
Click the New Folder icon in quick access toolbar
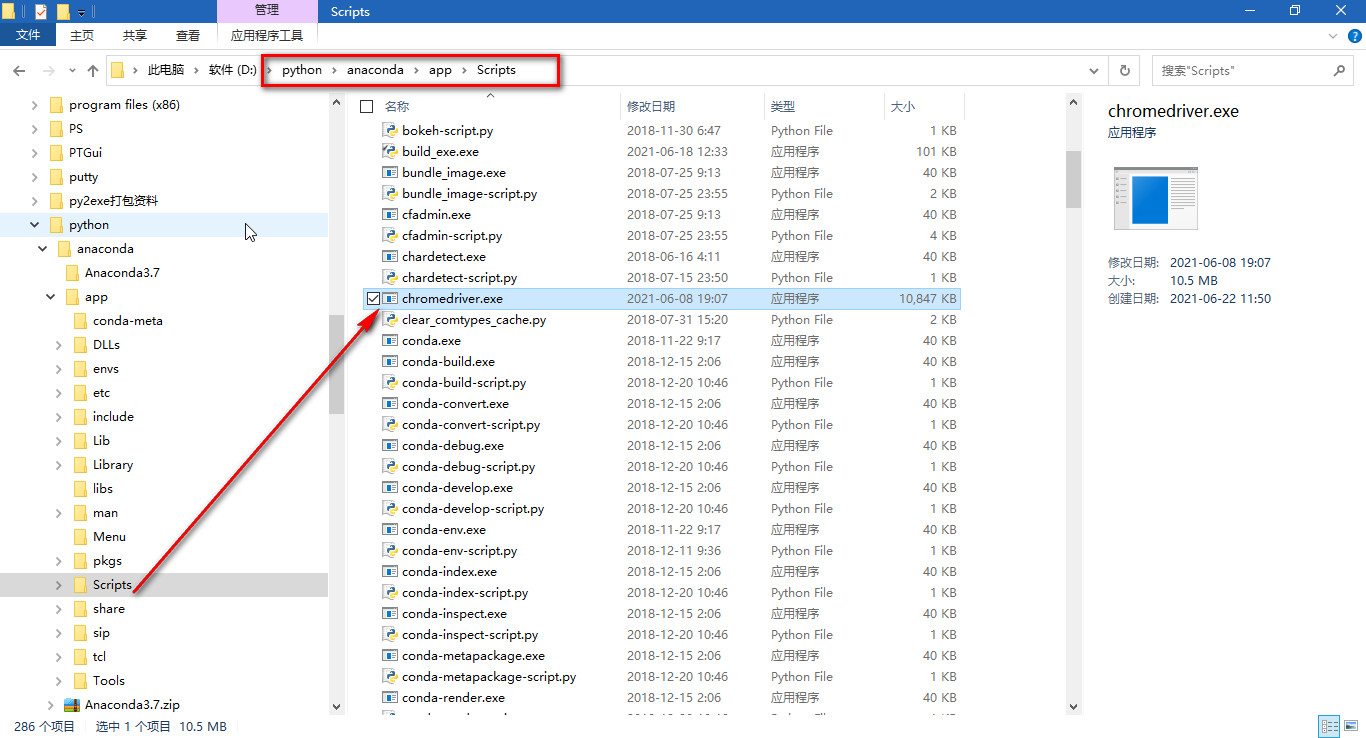tap(63, 11)
